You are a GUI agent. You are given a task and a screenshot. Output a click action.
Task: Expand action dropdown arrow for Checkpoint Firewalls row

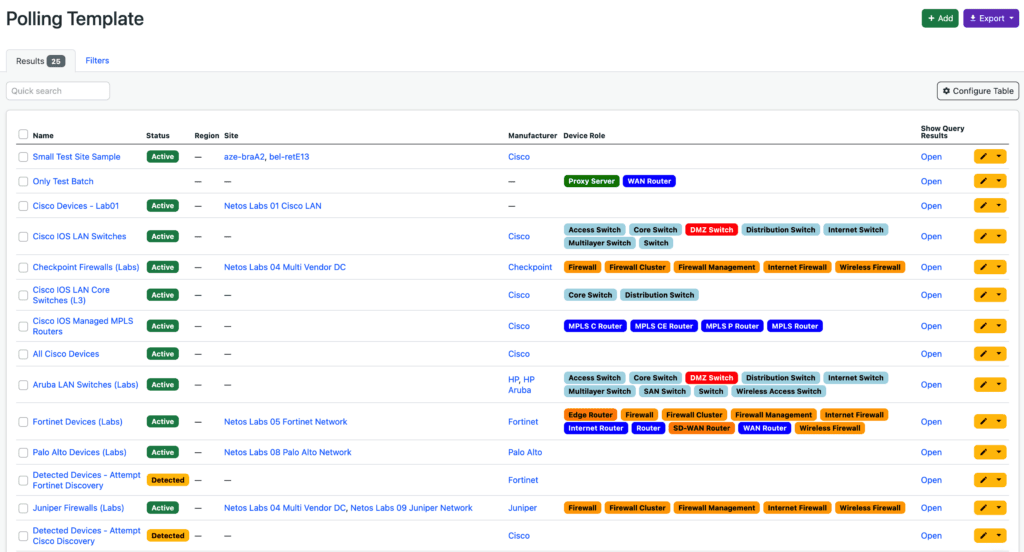[x=999, y=268]
